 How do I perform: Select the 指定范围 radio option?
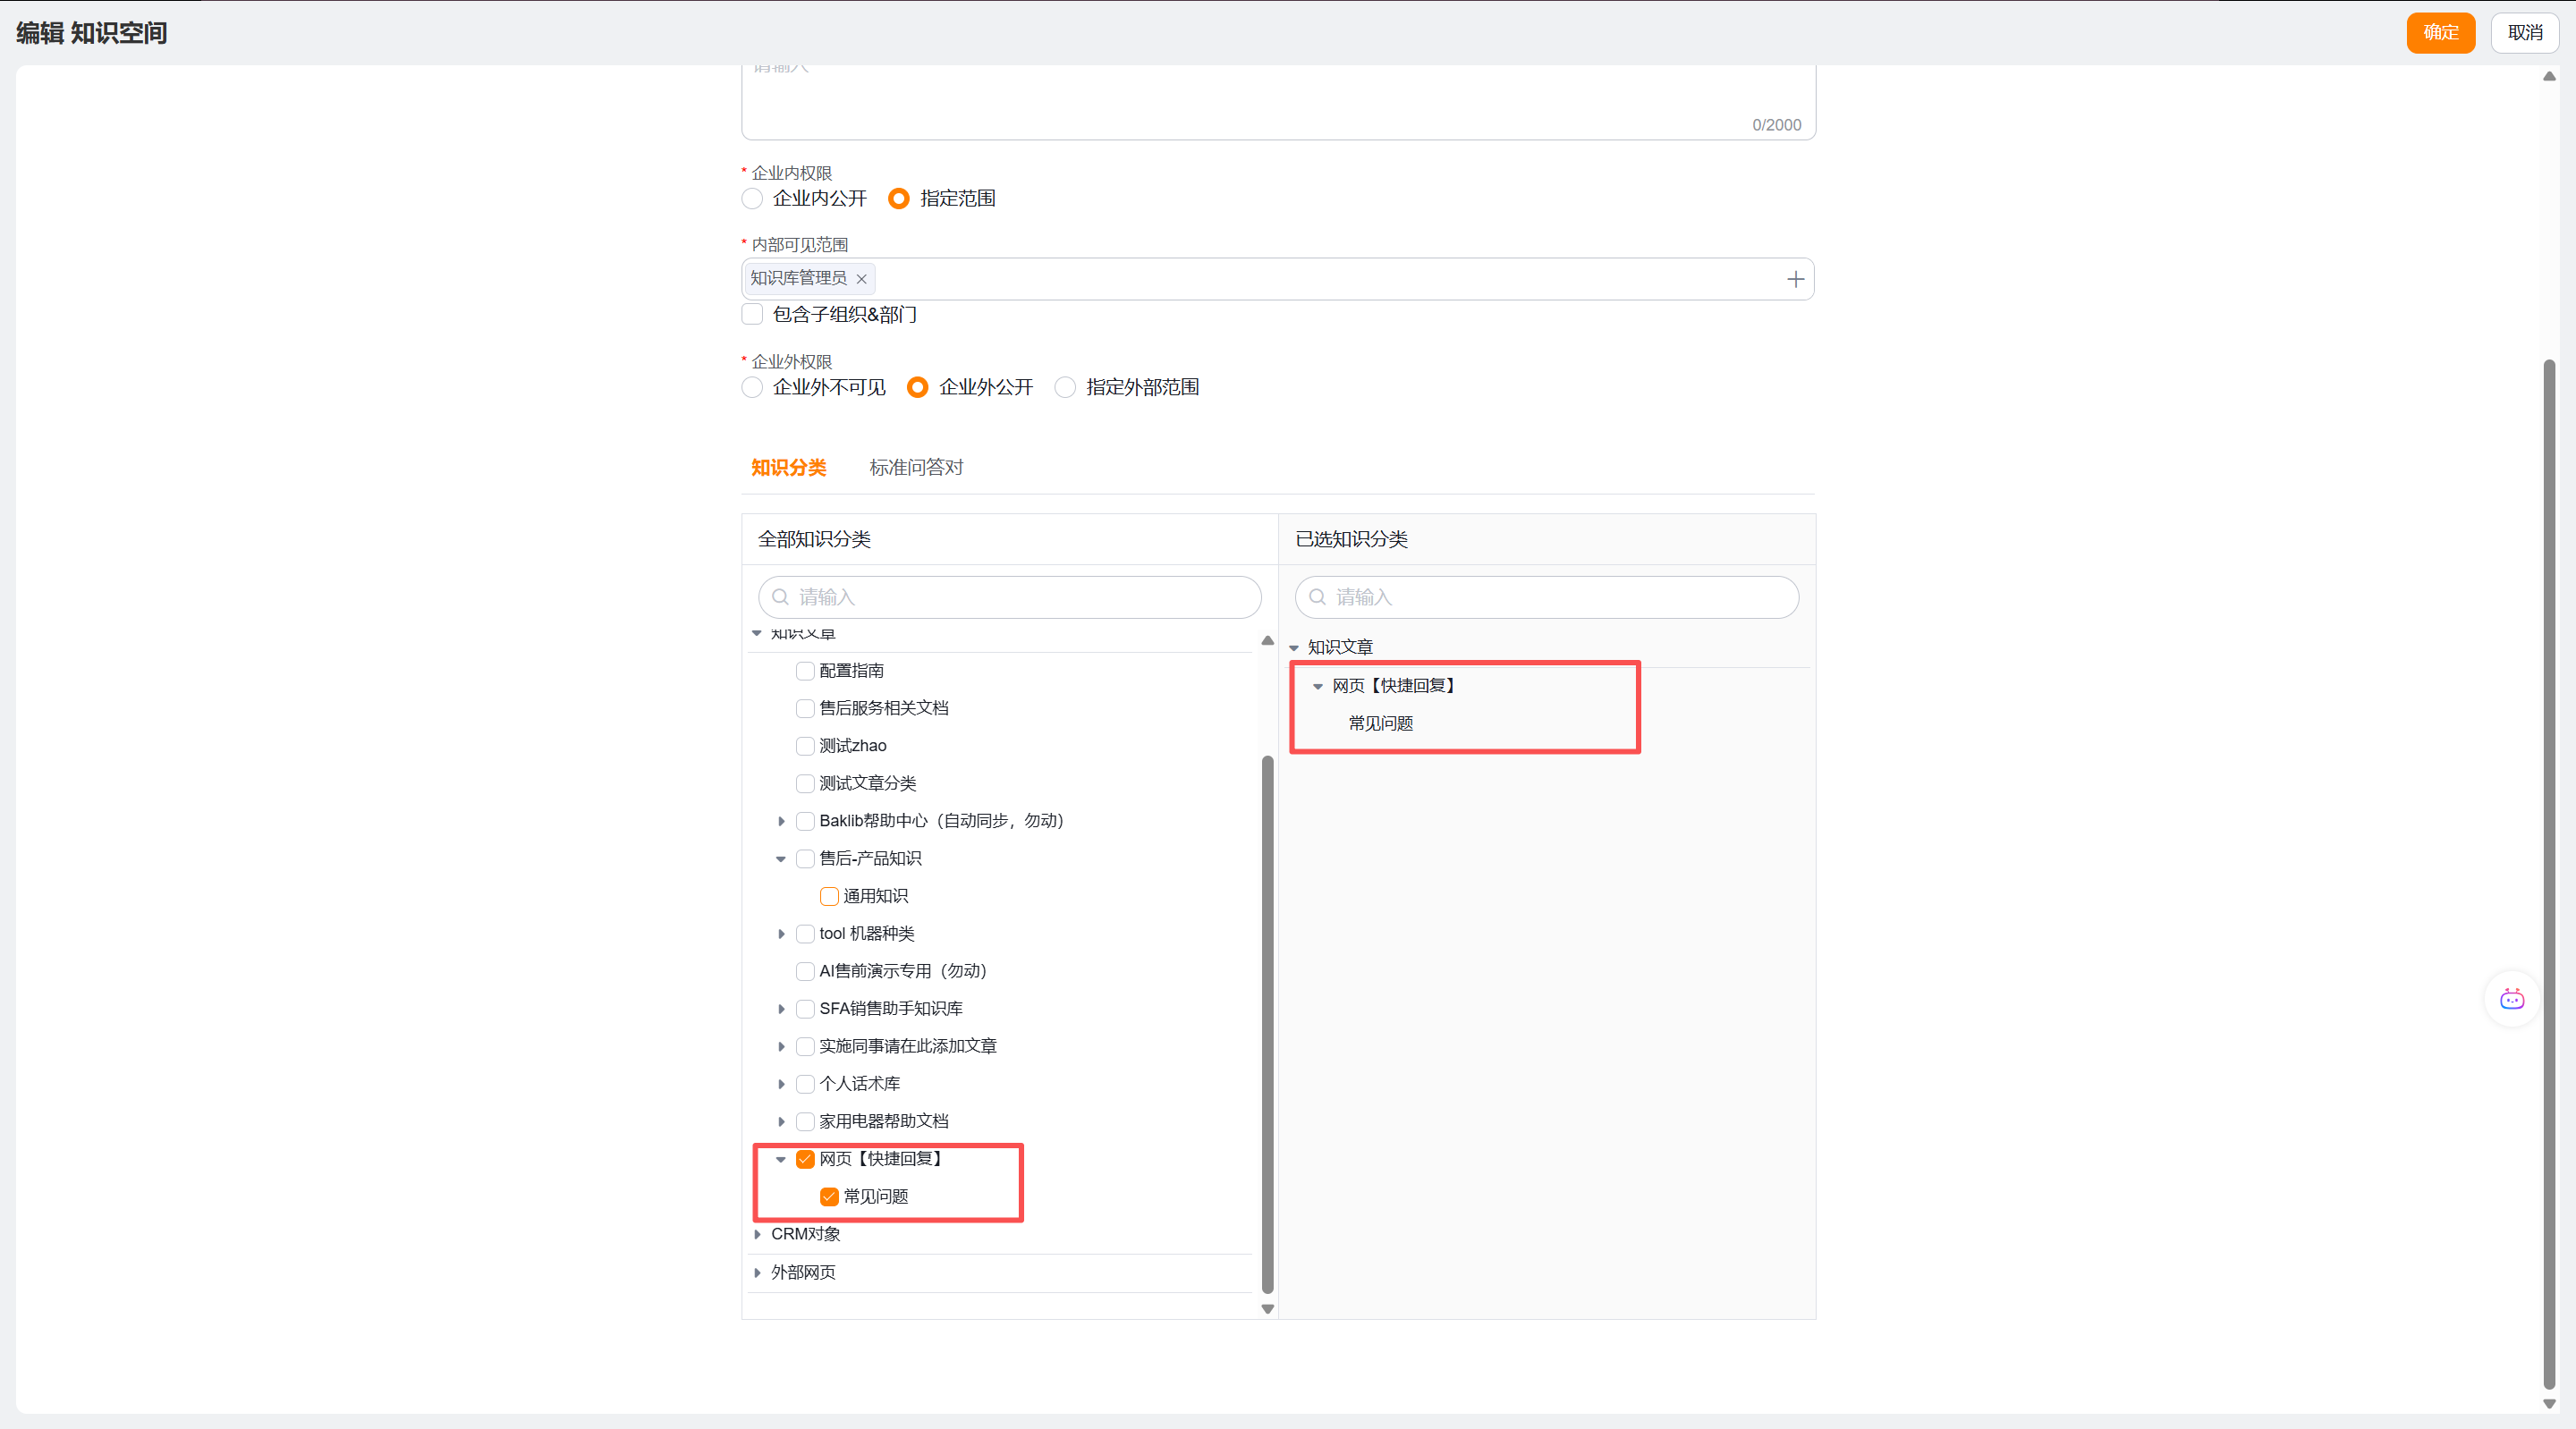click(x=899, y=199)
